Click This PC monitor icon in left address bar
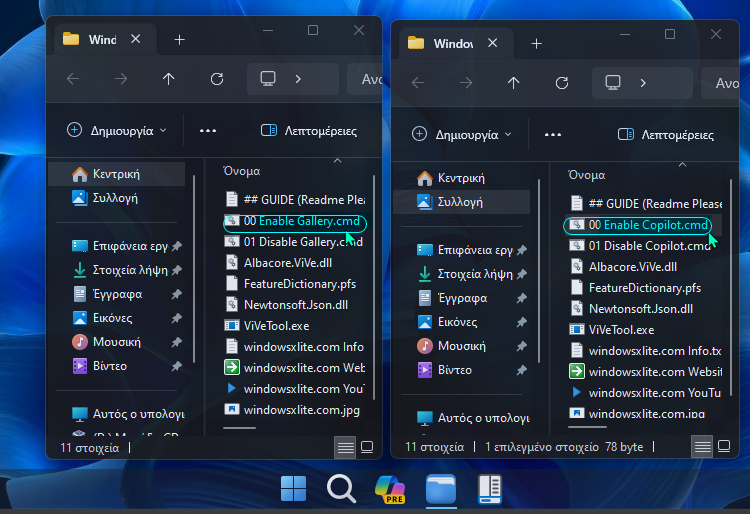This screenshot has width=750, height=514. point(268,78)
